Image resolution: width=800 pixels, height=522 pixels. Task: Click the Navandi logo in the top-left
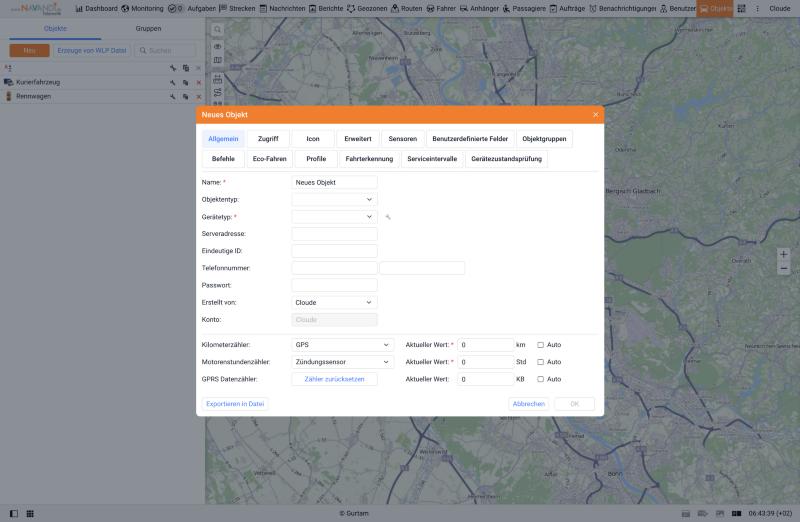click(37, 9)
